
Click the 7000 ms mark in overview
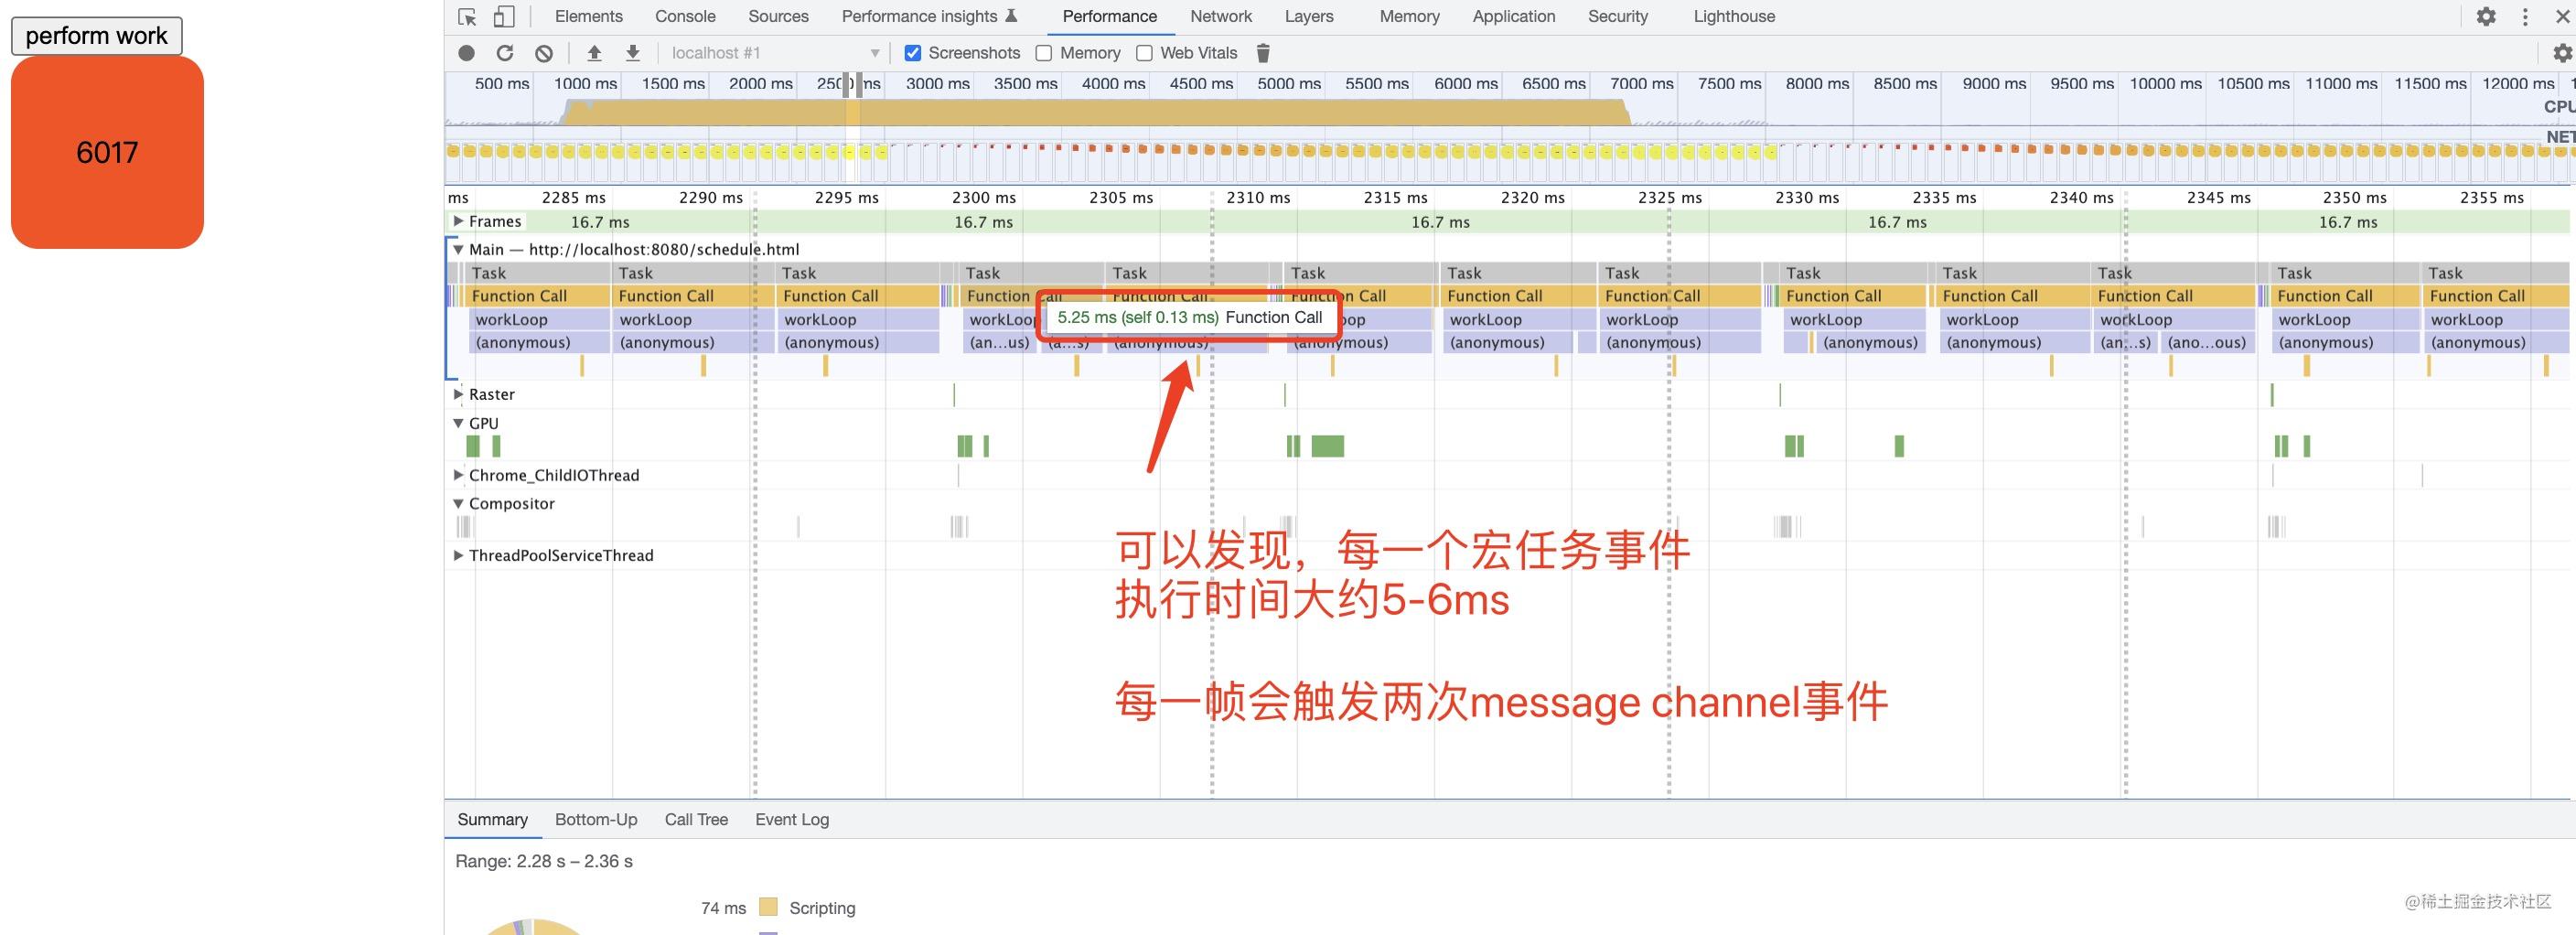tap(1641, 84)
